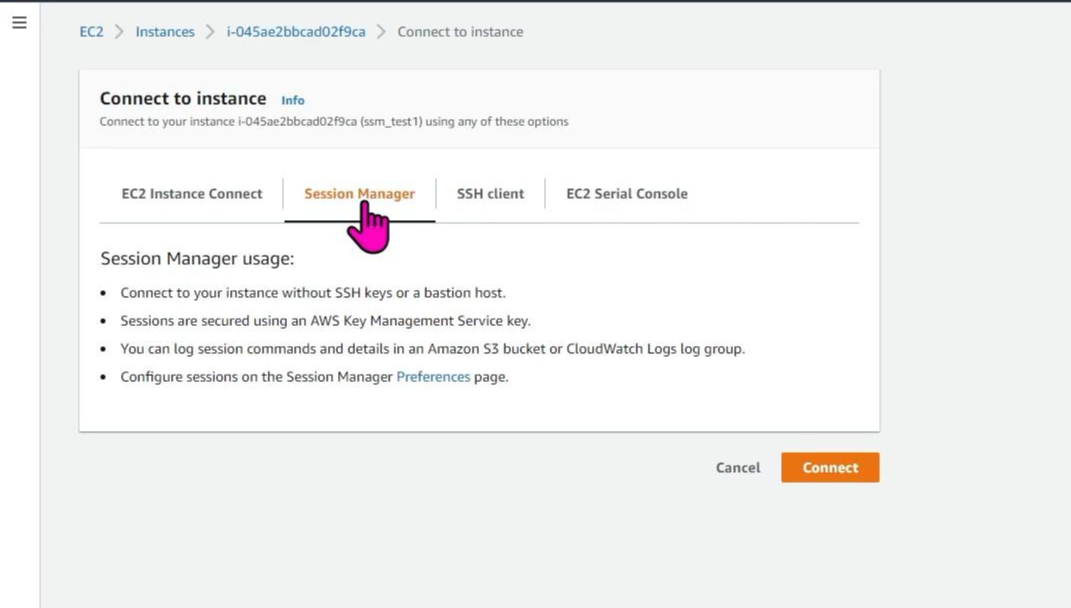Image resolution: width=1071 pixels, height=608 pixels.
Task: Click the 'Connect to instance' panel heading
Action: tap(183, 98)
